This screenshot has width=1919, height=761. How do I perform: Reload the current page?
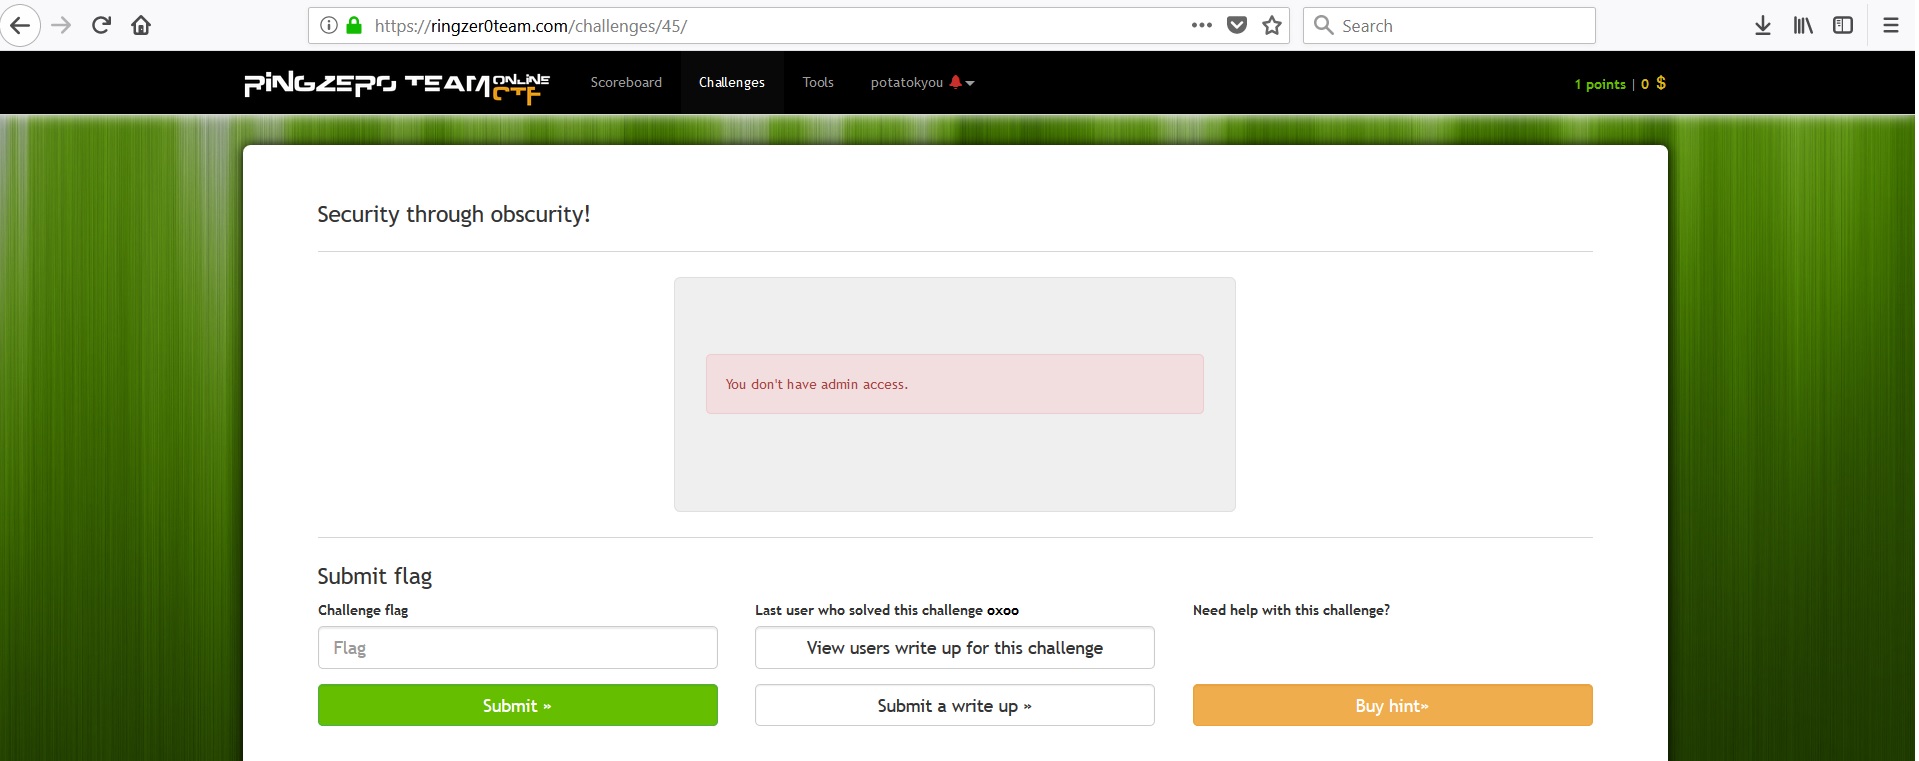tap(101, 25)
